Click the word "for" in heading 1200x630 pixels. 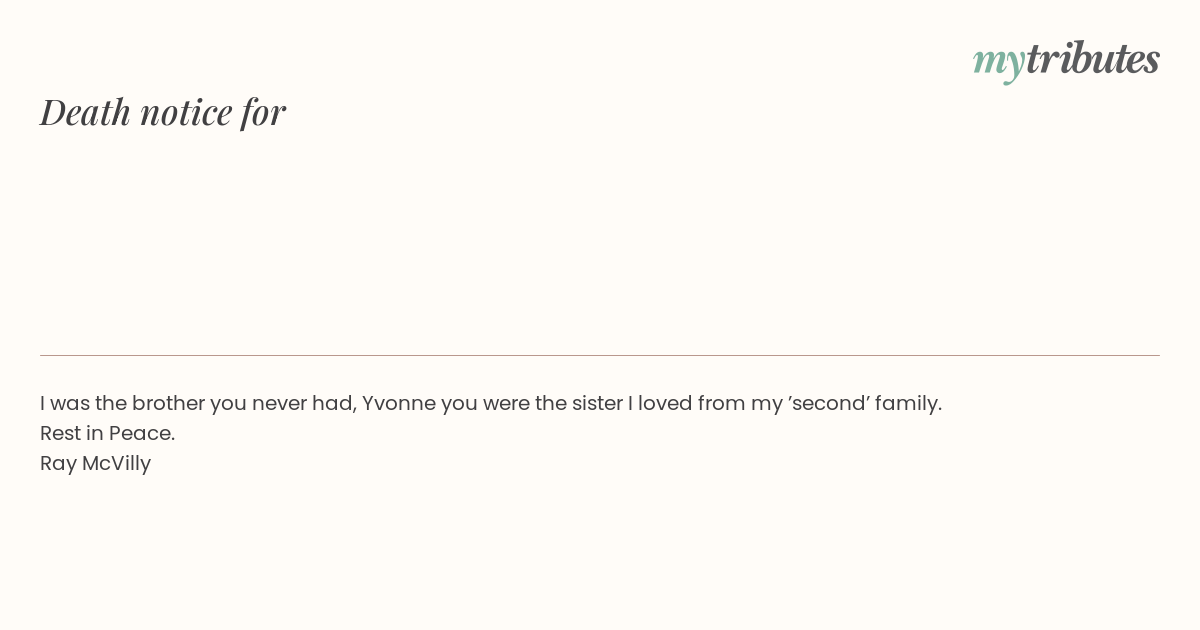[x=263, y=113]
